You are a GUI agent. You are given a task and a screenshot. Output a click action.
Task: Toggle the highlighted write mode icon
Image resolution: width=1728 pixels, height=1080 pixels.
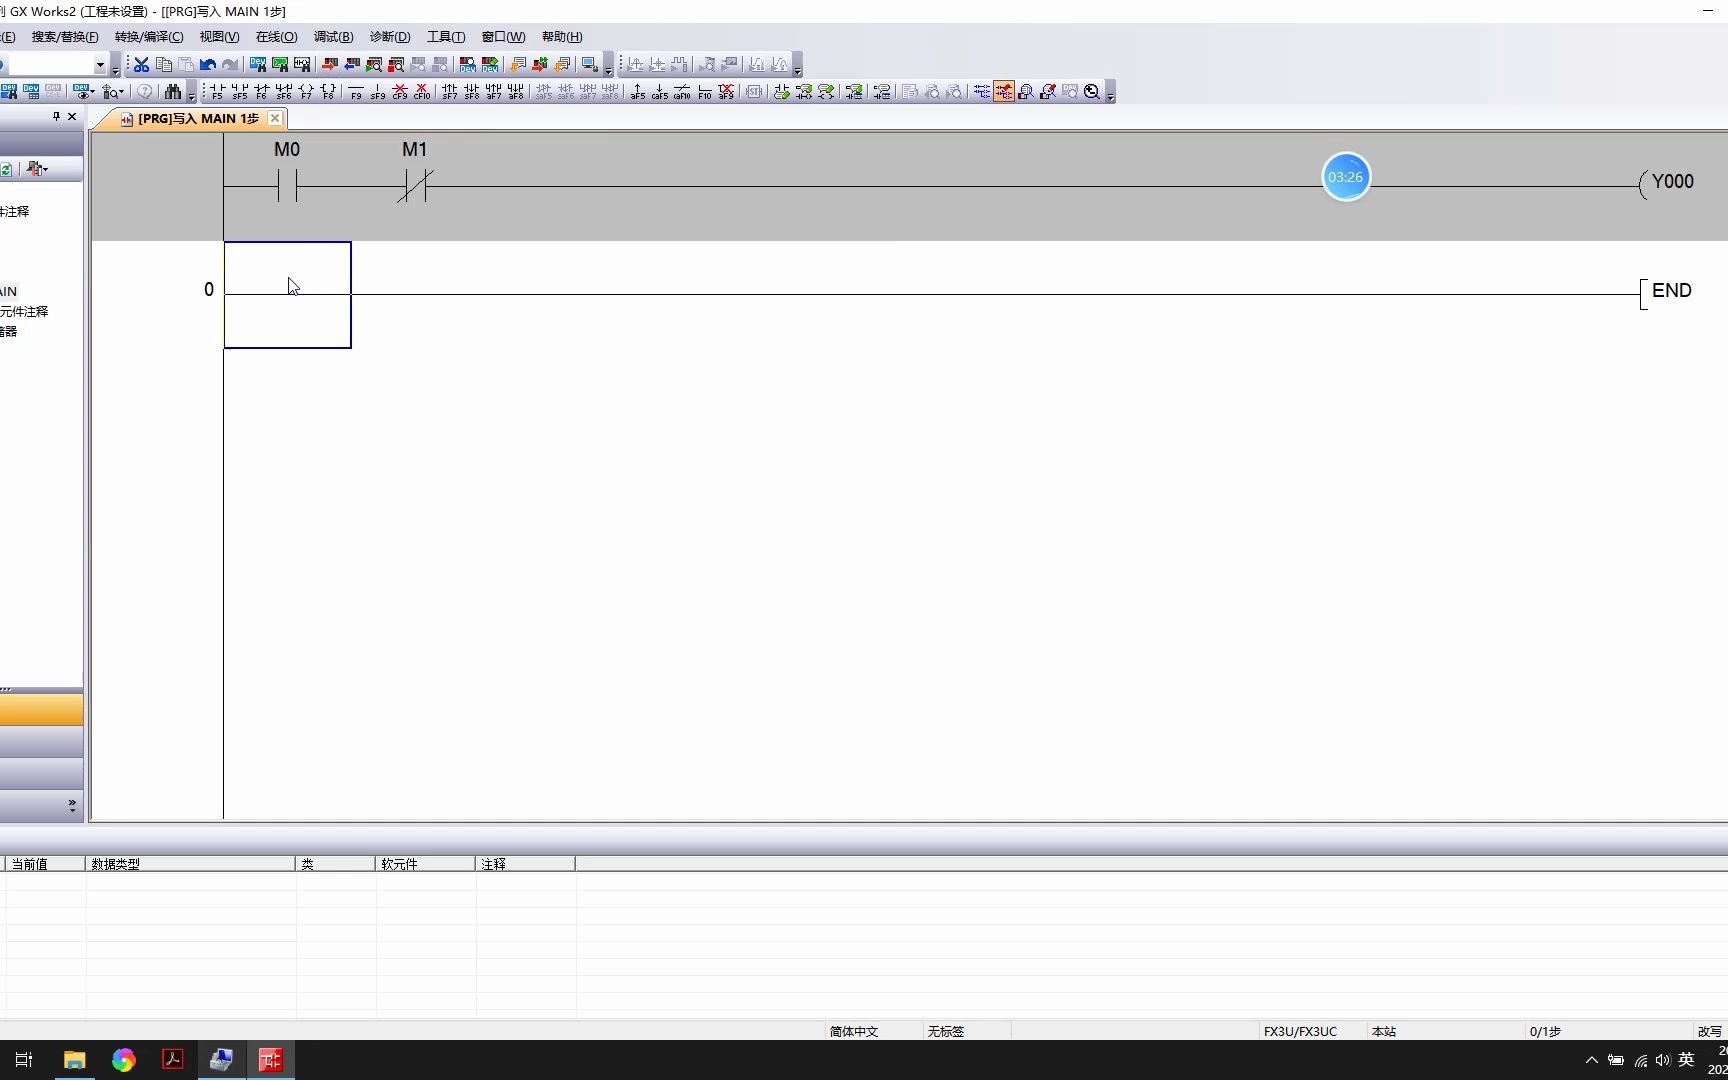(x=1004, y=92)
